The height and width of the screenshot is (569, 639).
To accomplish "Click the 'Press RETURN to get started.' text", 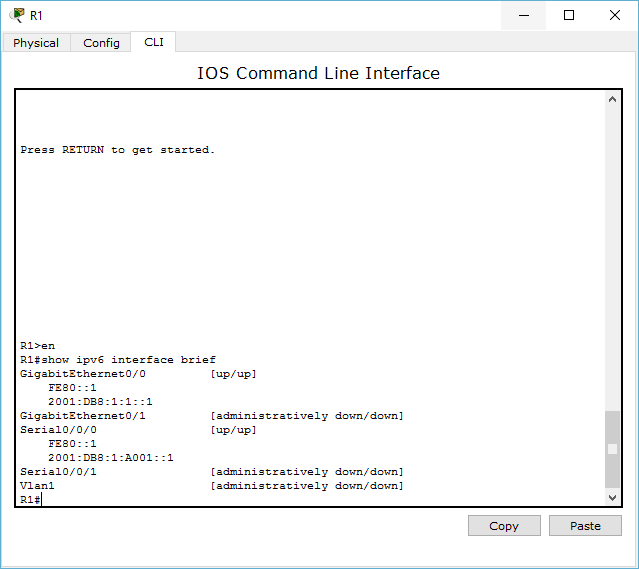I will pos(117,150).
